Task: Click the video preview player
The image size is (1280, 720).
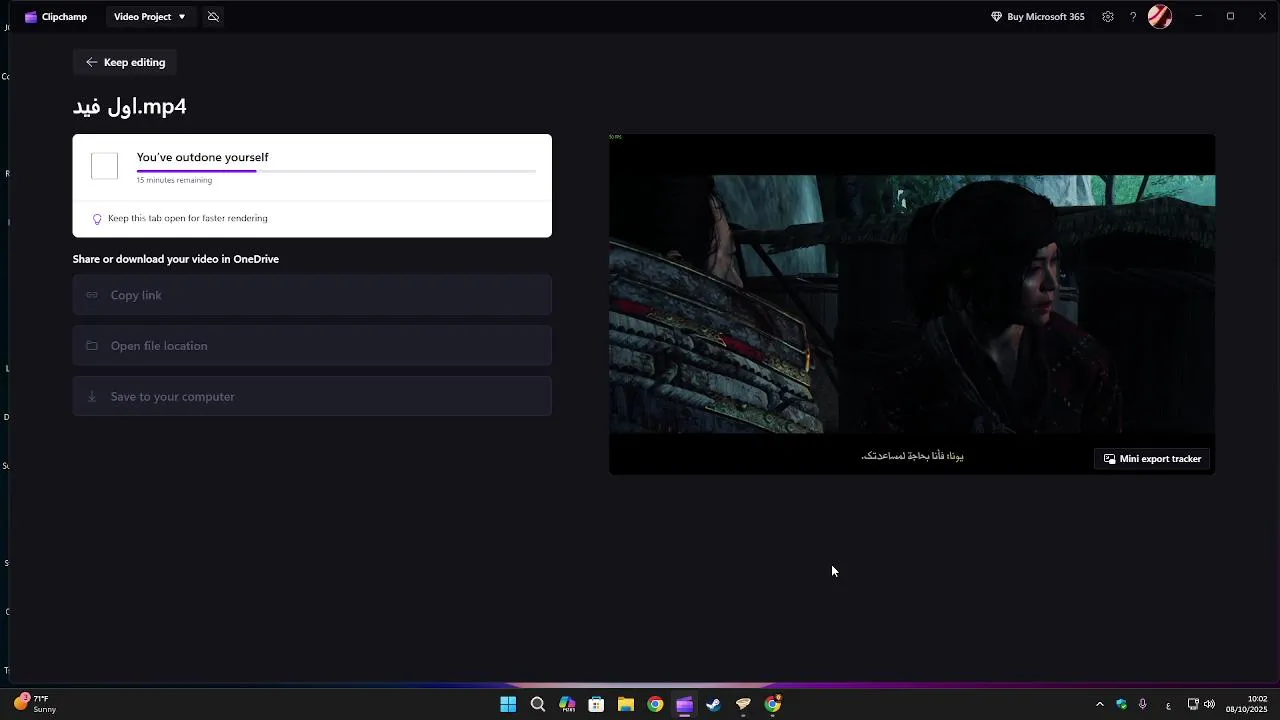Action: click(912, 304)
